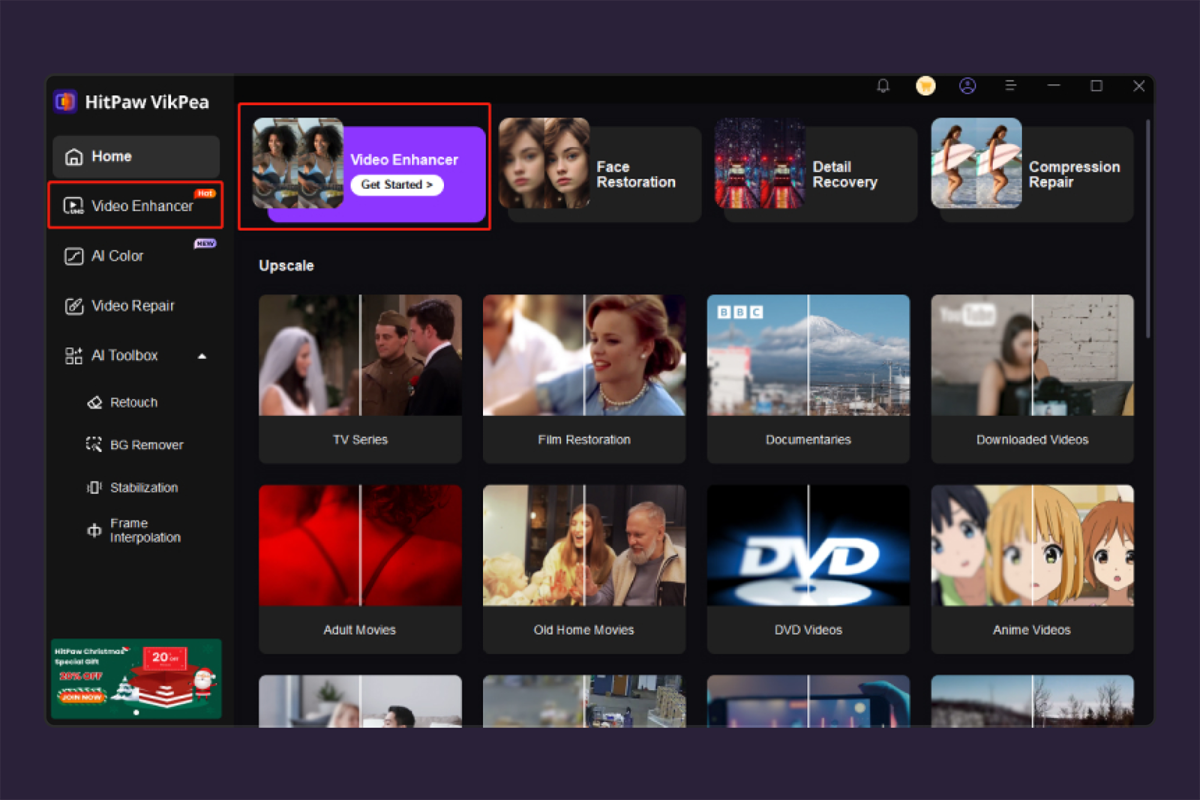This screenshot has width=1200, height=800.
Task: Open the BG Remover tool
Action: click(136, 445)
